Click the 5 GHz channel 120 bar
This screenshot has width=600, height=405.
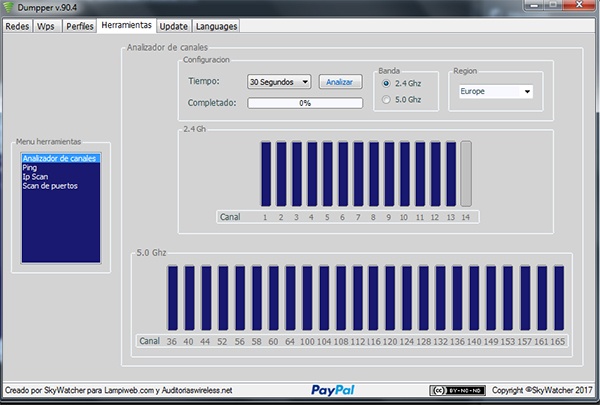[x=390, y=298]
